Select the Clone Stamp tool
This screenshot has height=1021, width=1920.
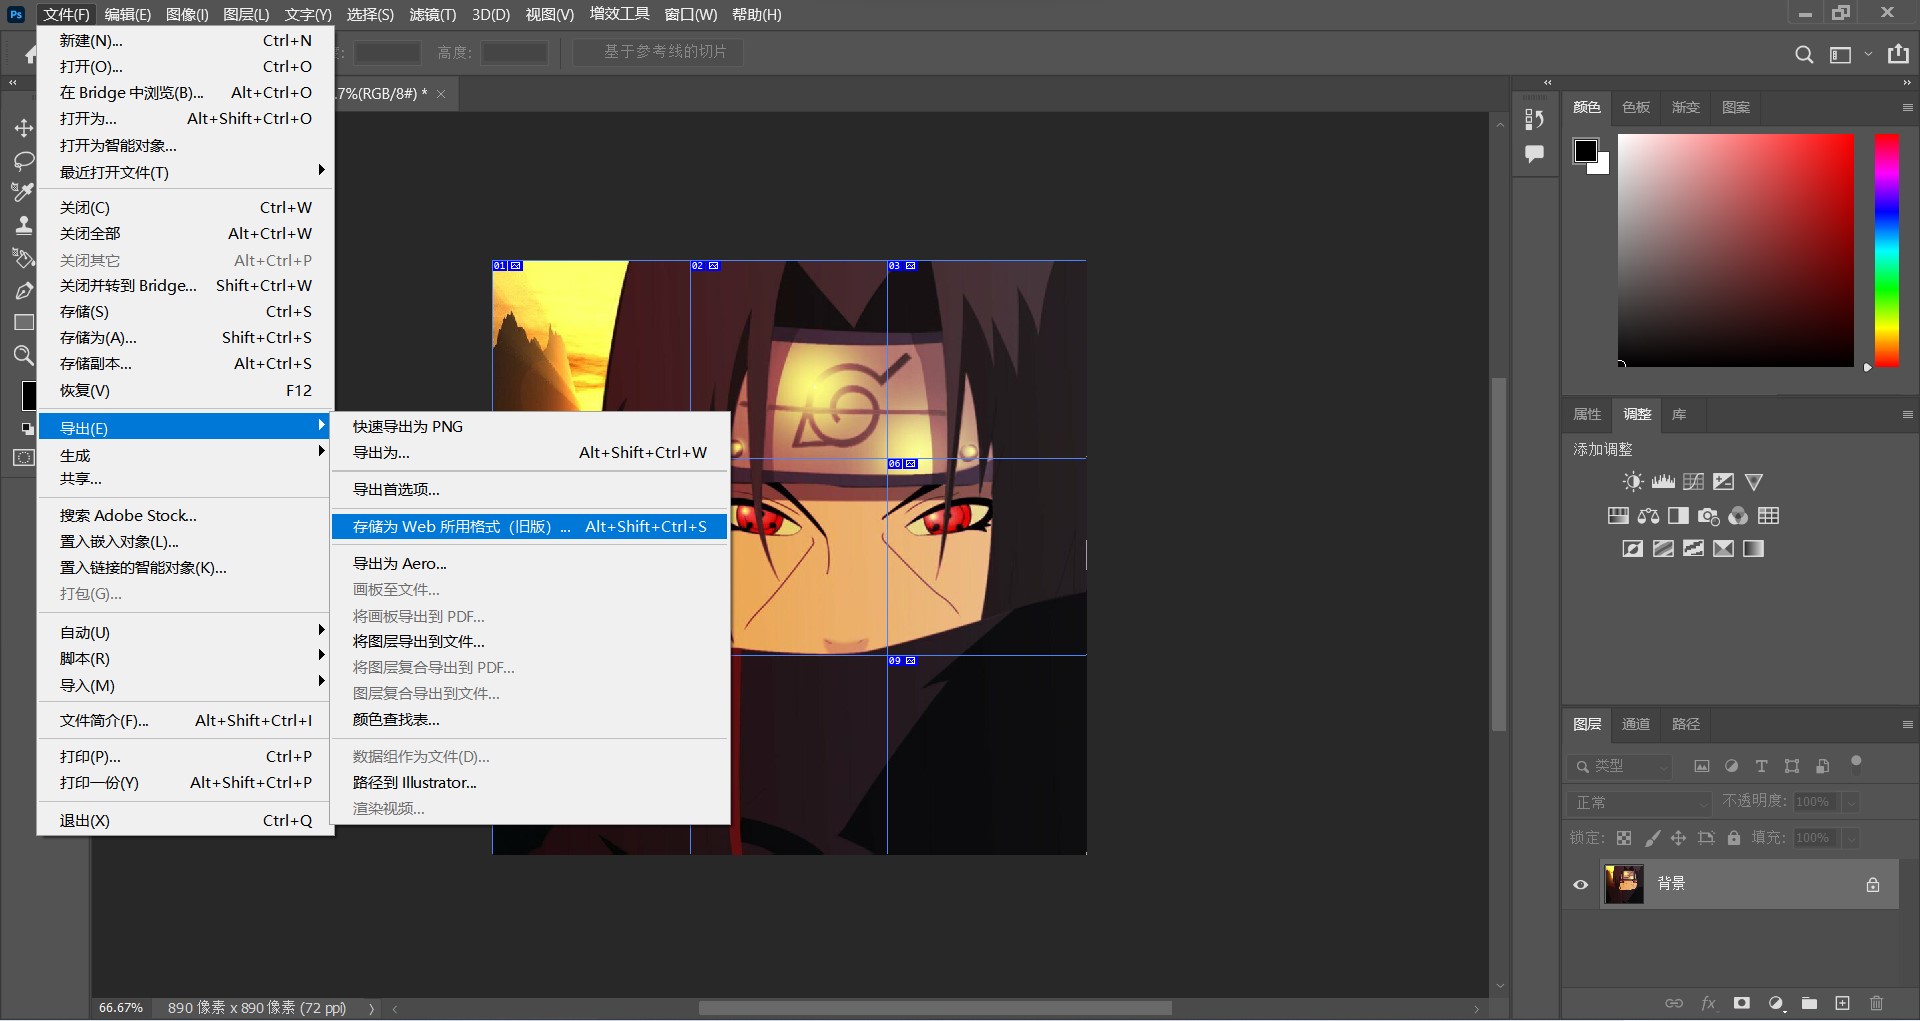point(24,225)
